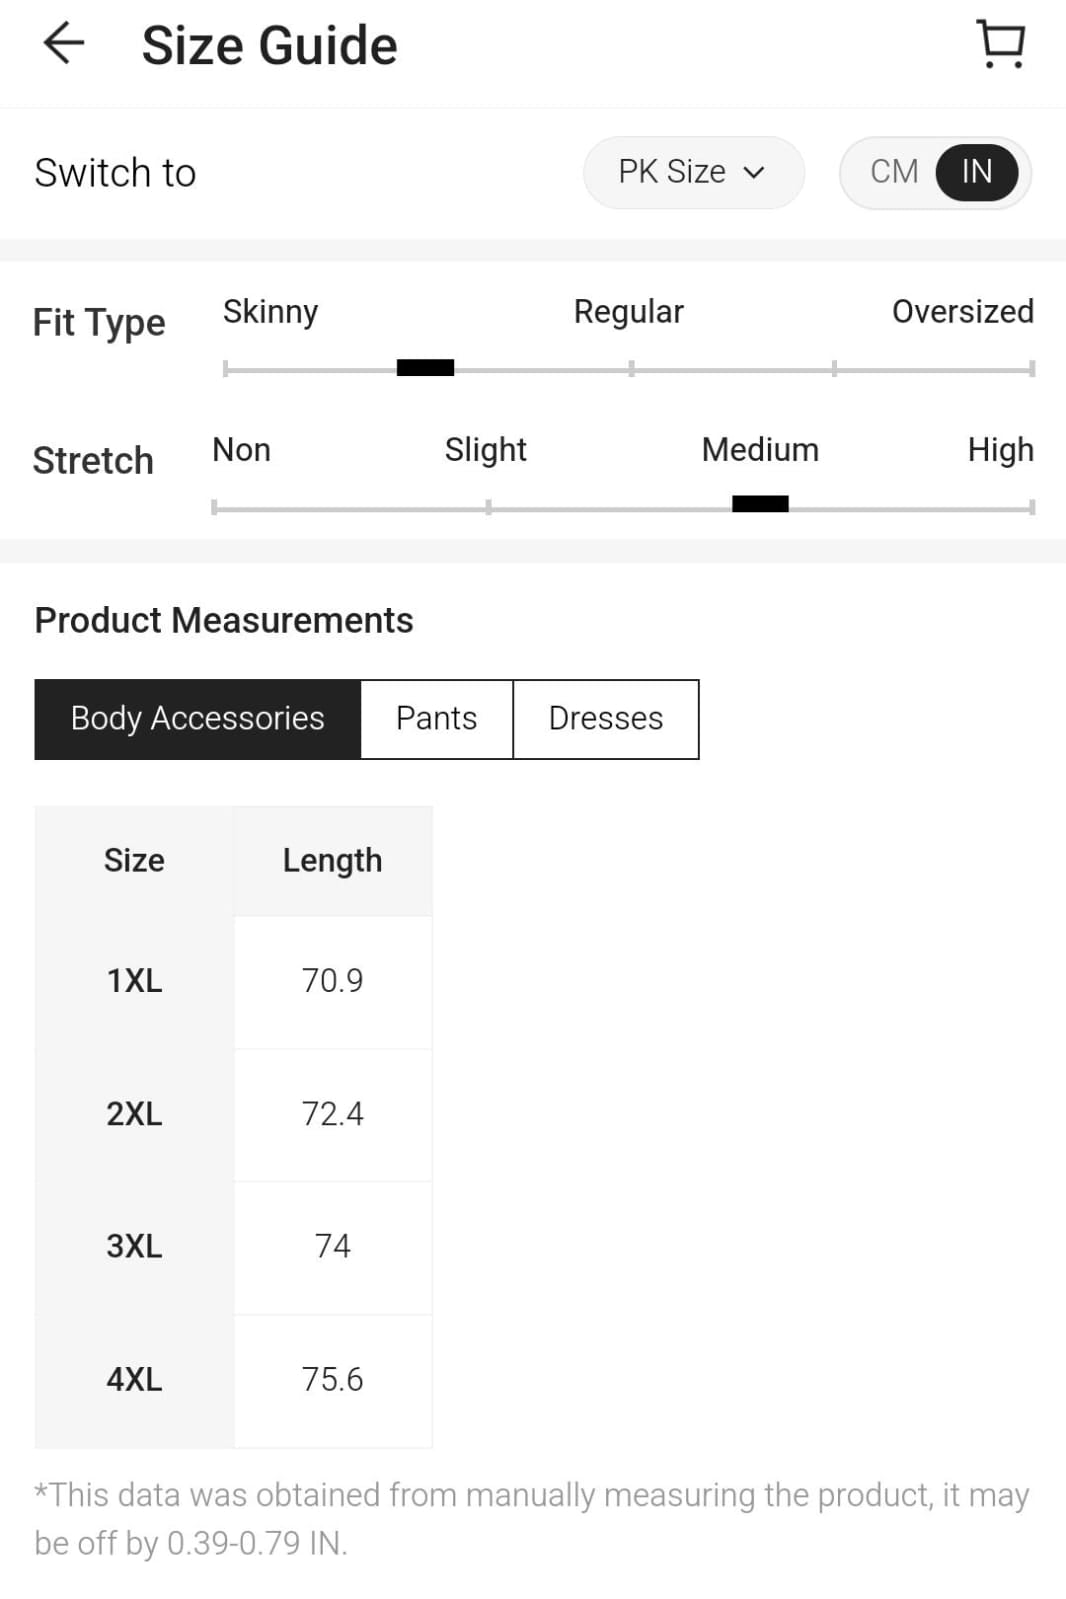Tap the 1XL size row
1066x1599 pixels.
point(233,981)
